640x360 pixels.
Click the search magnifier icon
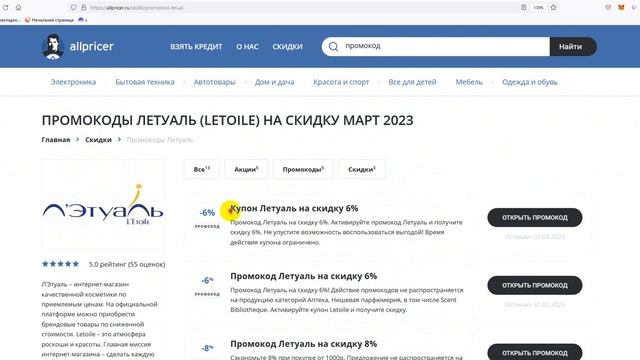pyautogui.click(x=333, y=47)
